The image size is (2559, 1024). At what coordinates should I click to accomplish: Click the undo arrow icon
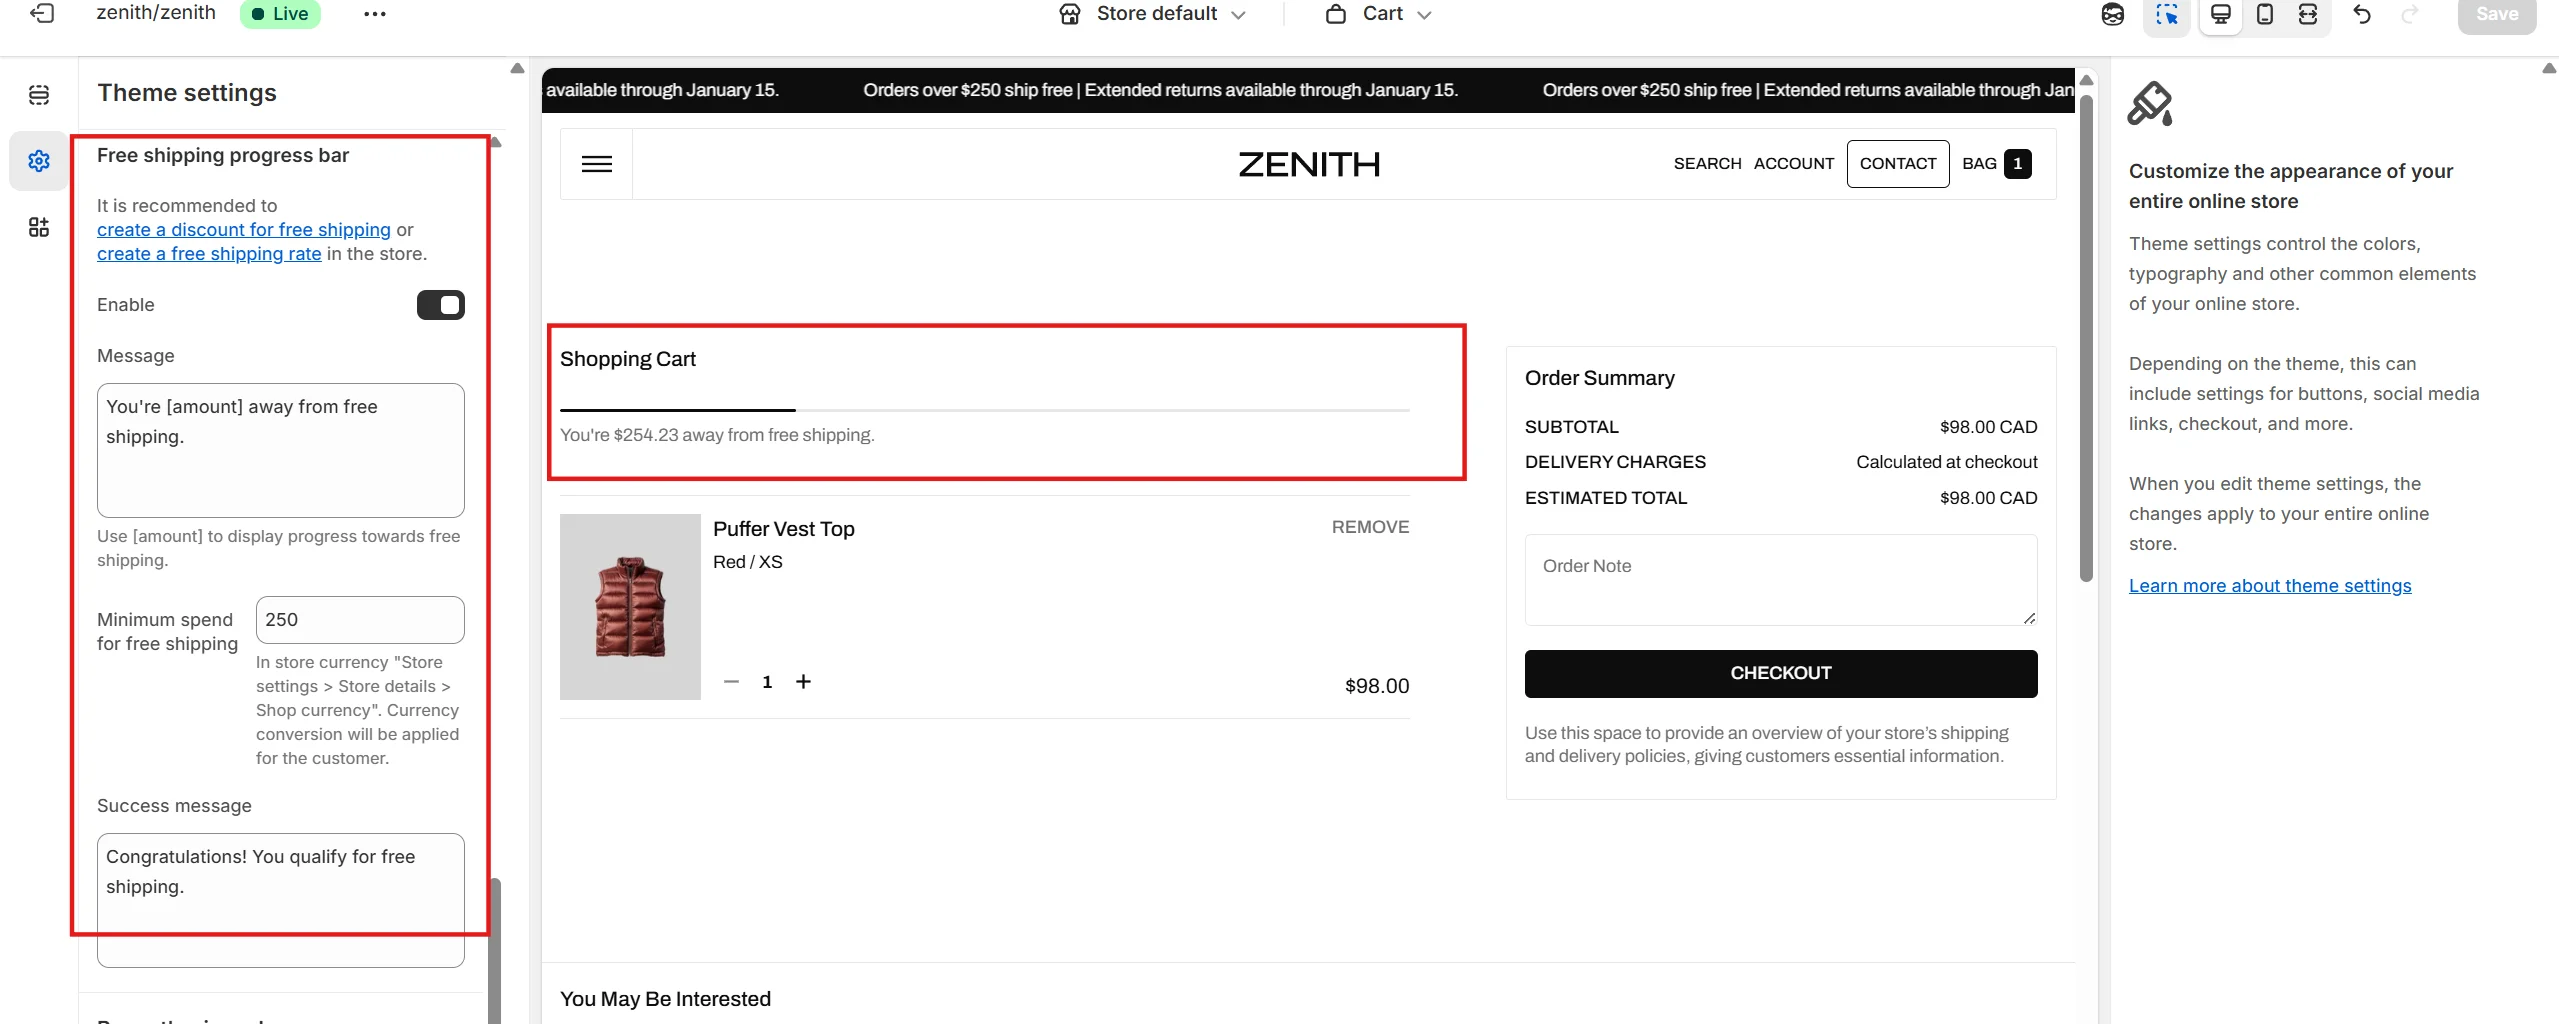[2362, 15]
